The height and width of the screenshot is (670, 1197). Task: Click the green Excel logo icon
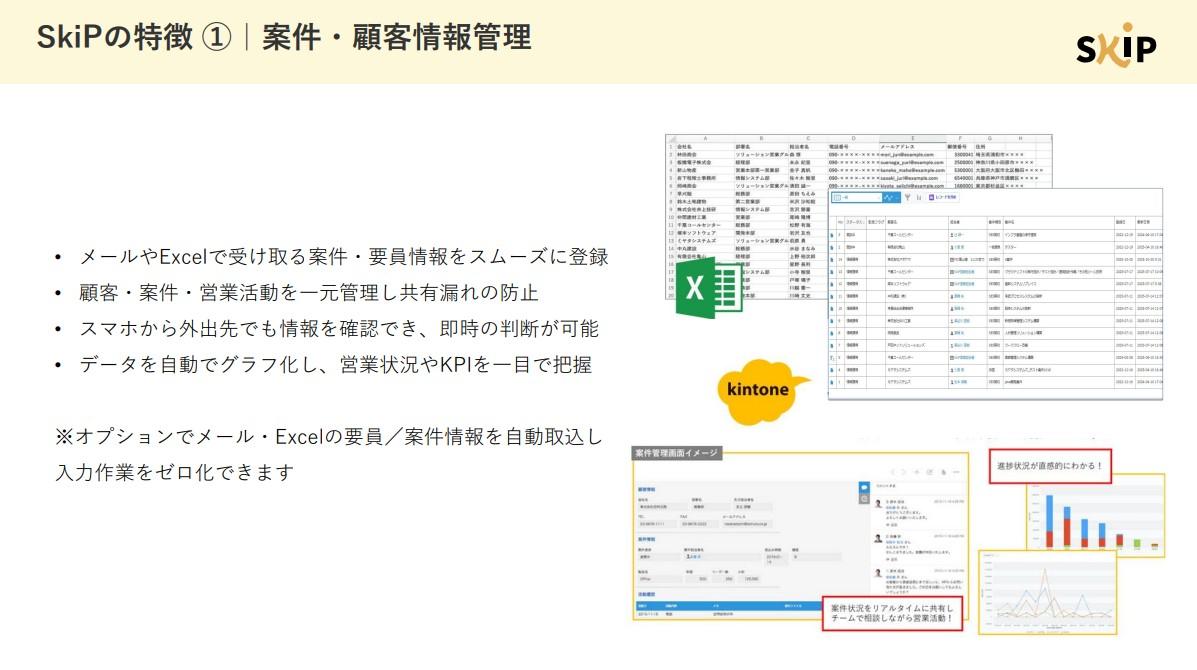(x=708, y=288)
